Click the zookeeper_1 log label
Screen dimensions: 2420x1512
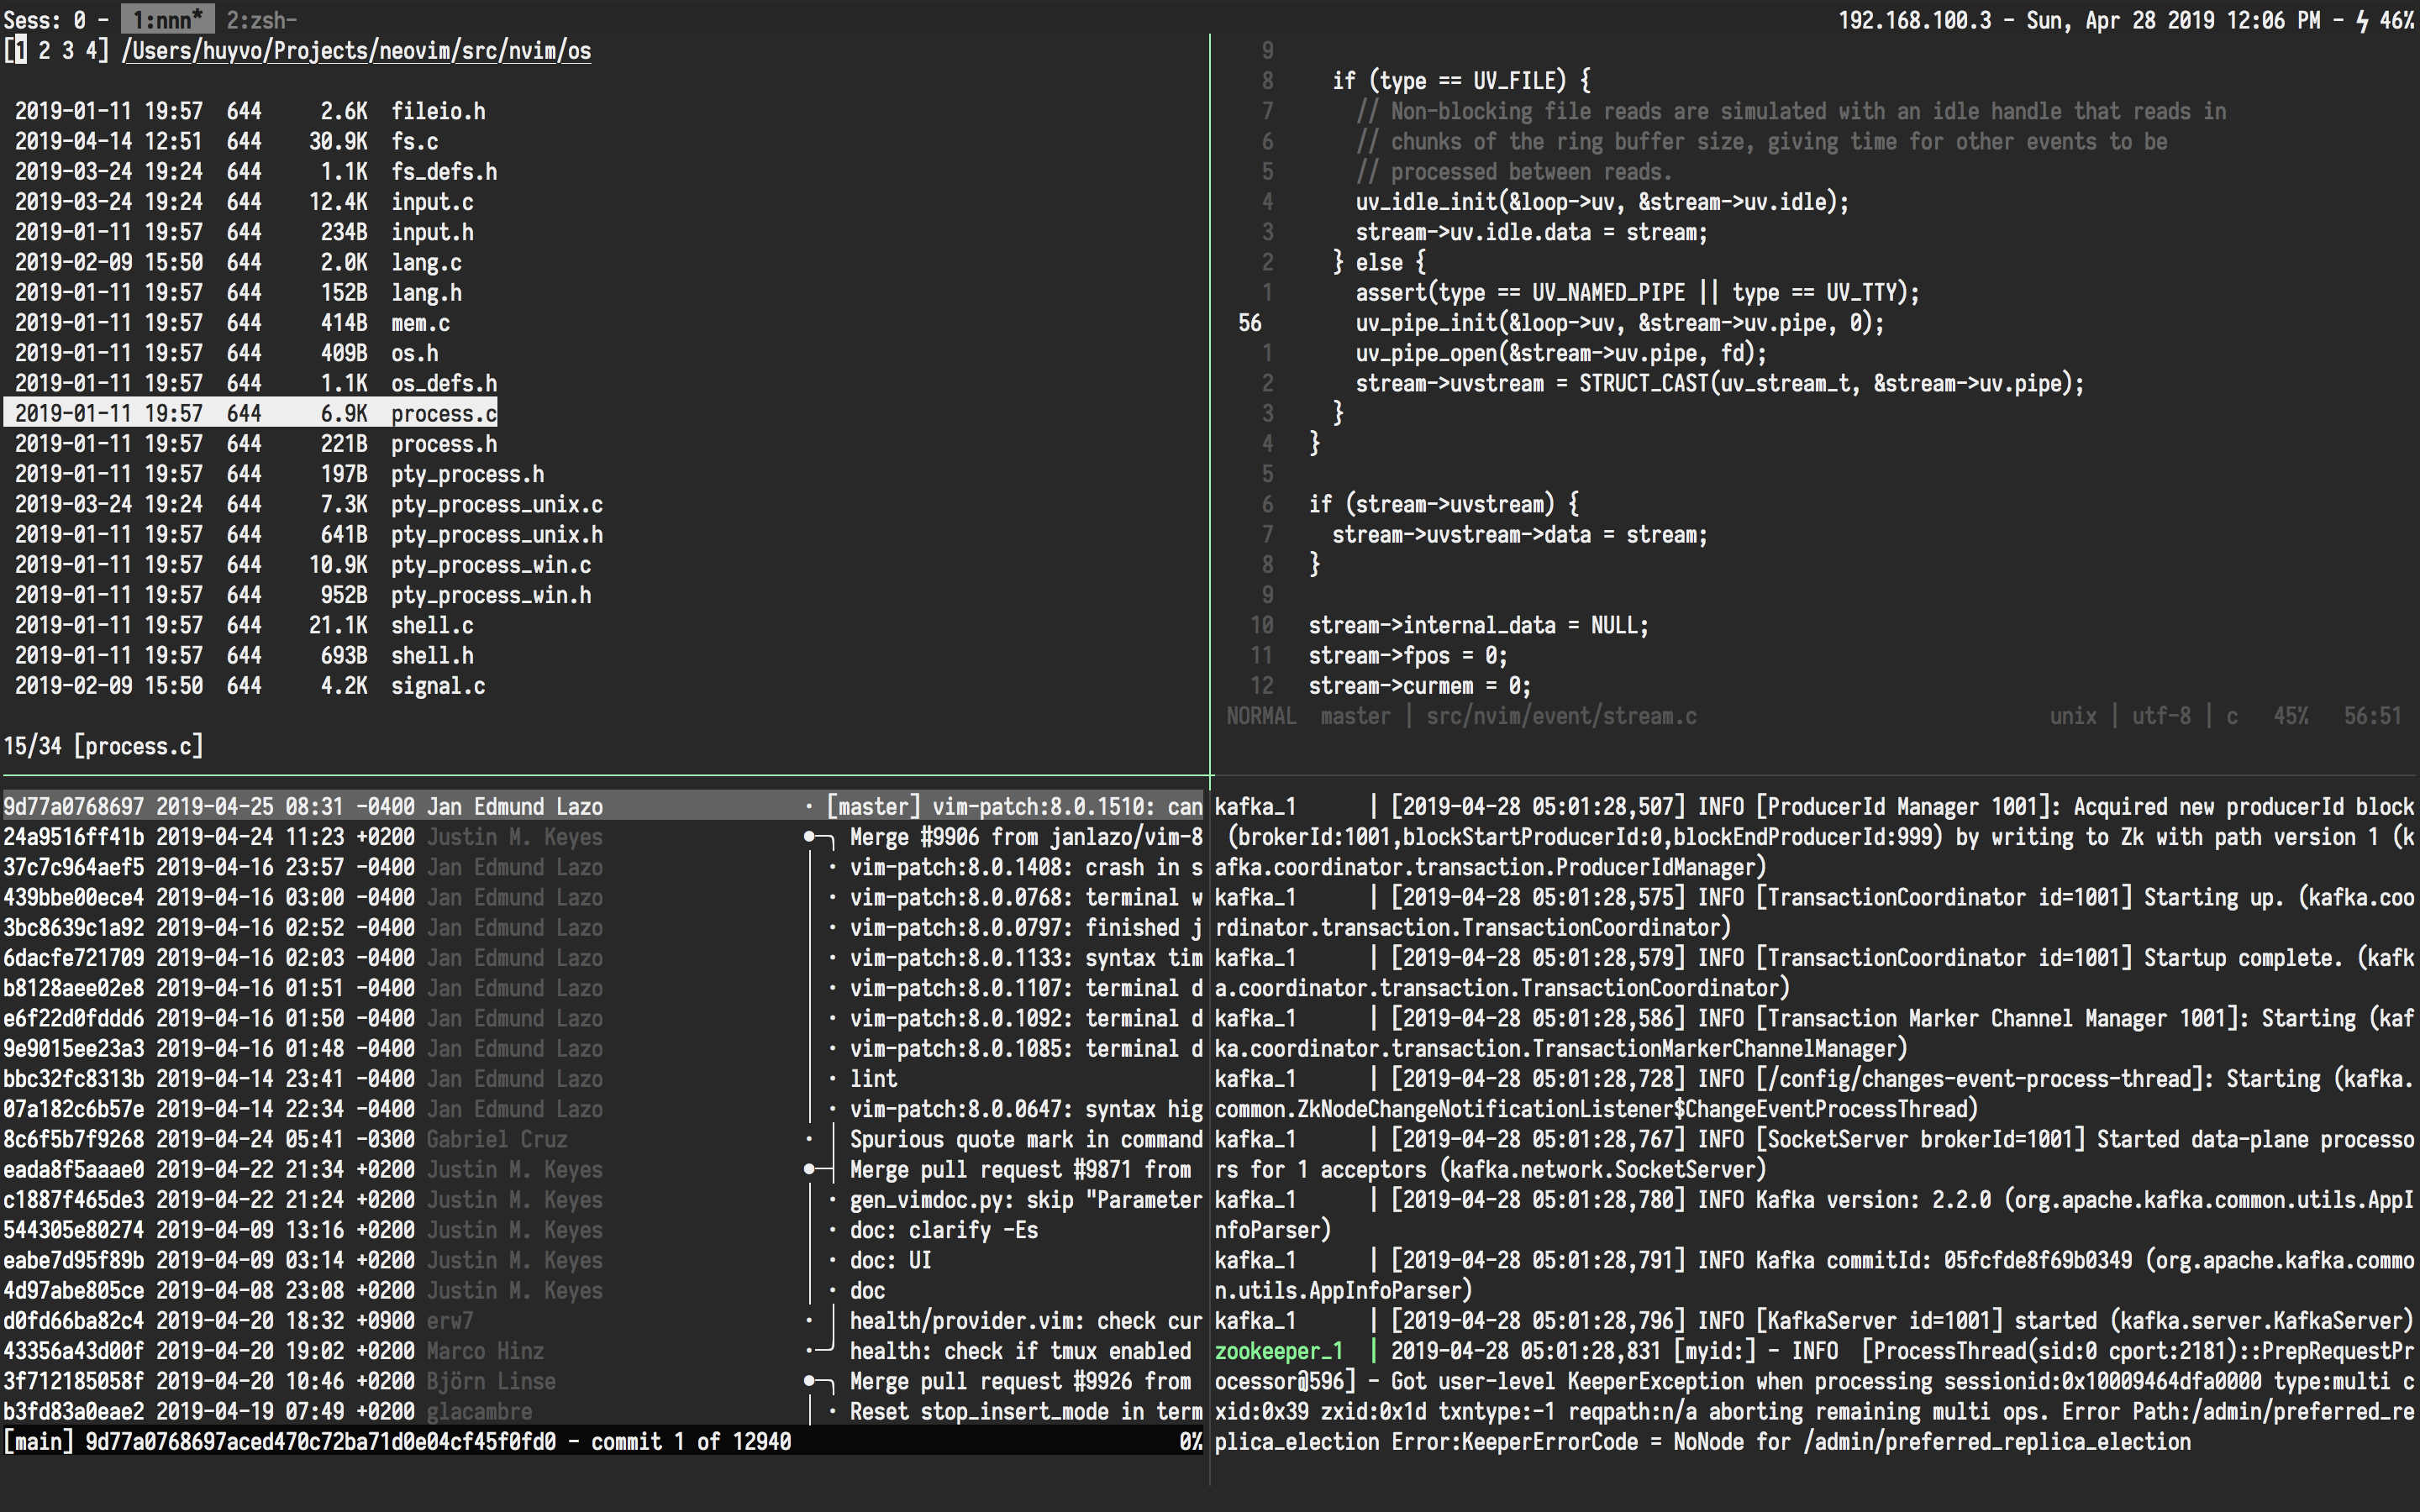pos(1279,1352)
